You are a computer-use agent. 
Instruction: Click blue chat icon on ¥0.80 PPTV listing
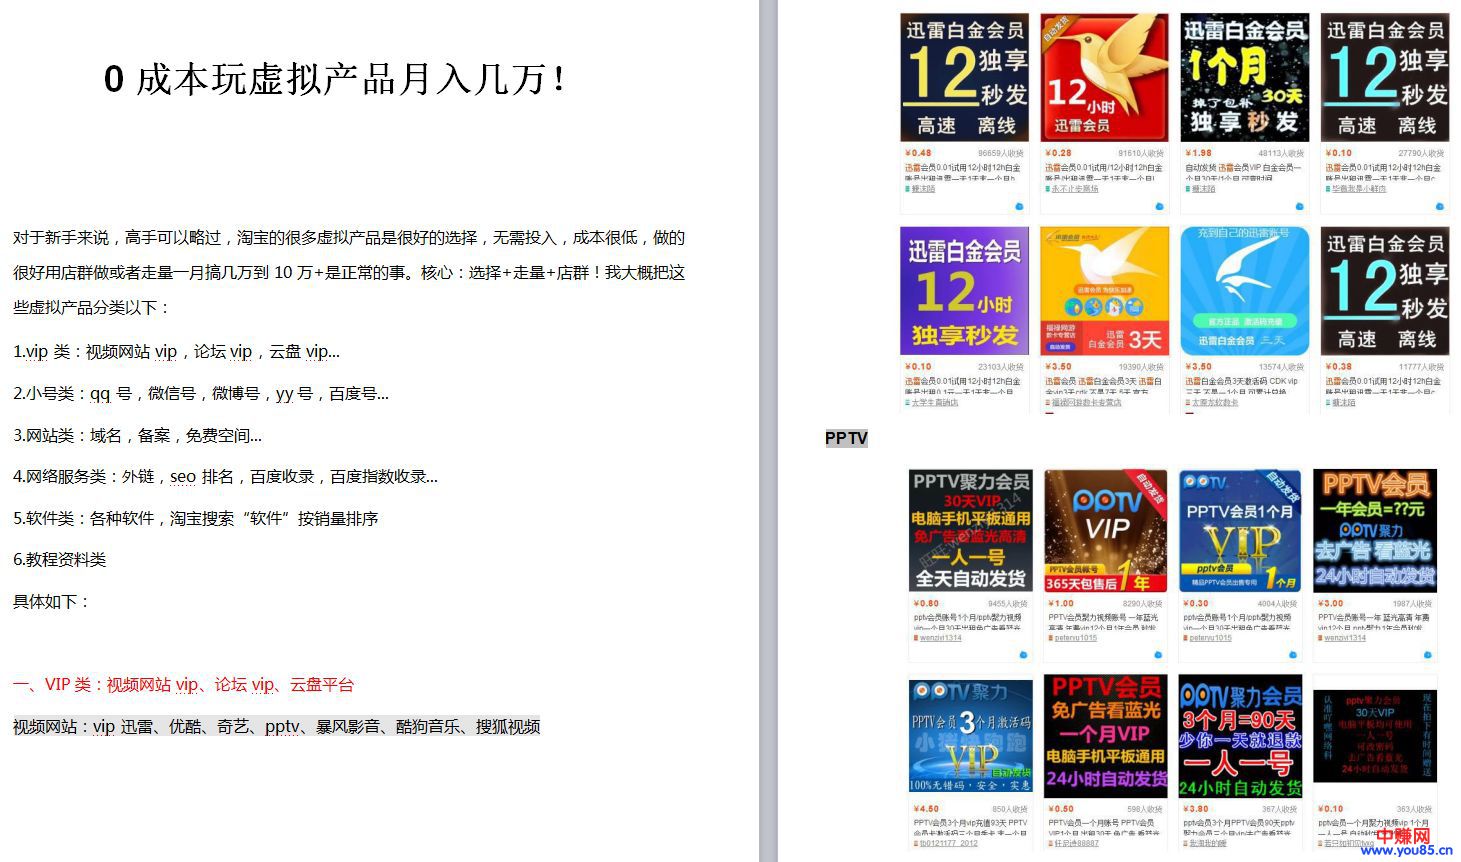click(1023, 655)
